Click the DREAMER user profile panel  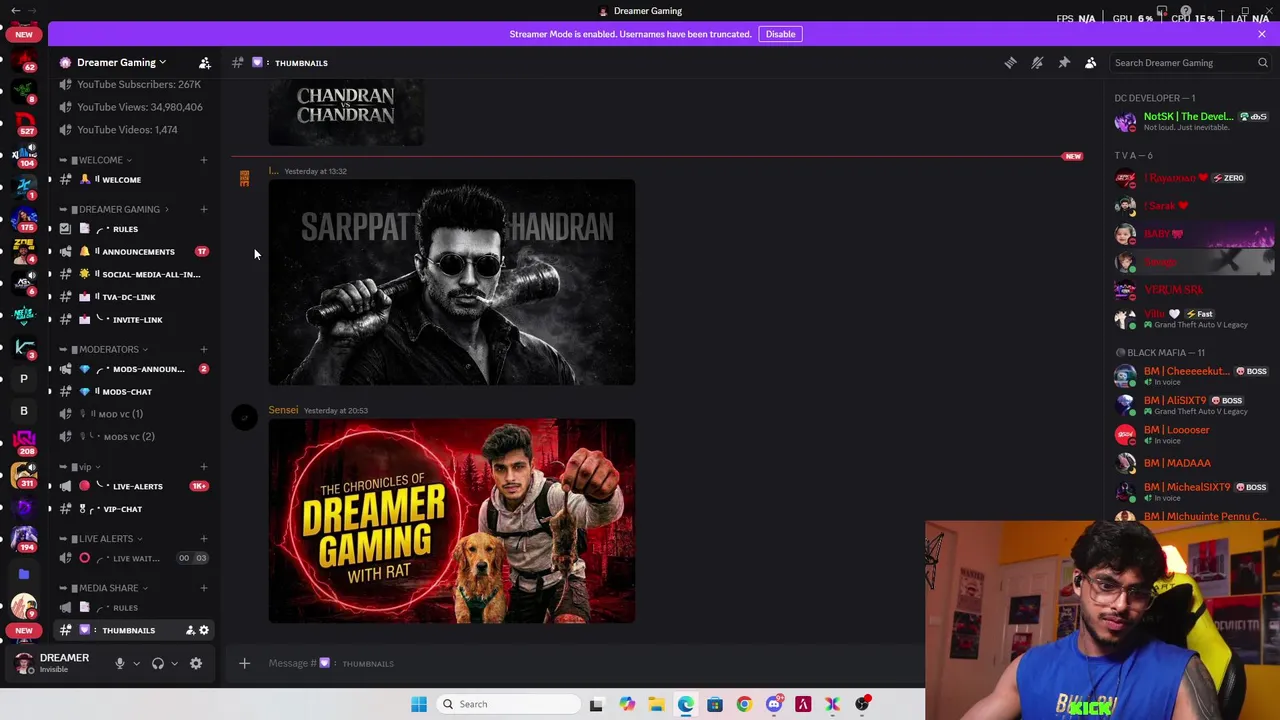[x=60, y=663]
